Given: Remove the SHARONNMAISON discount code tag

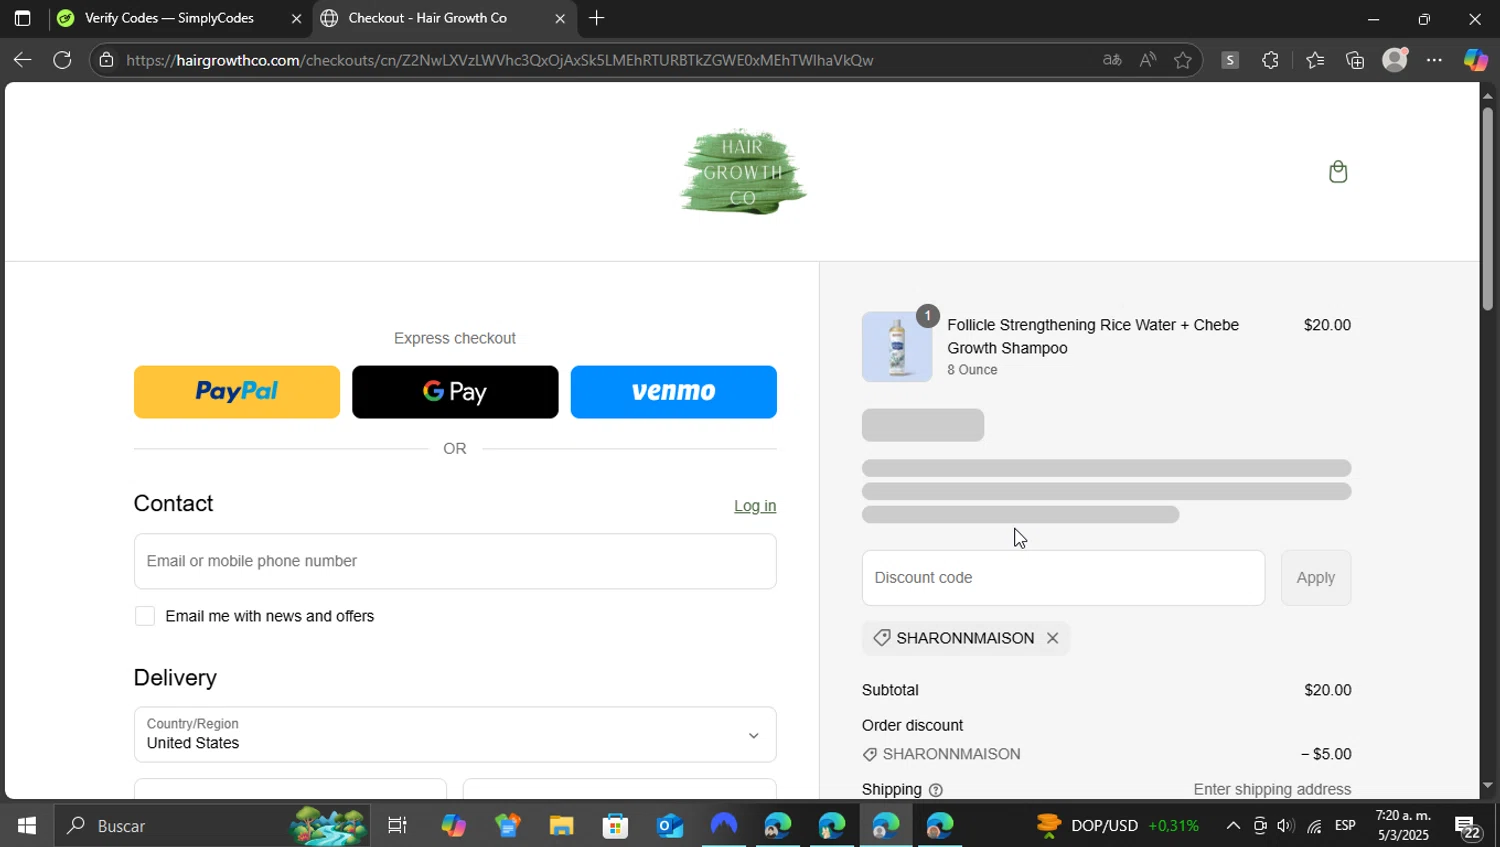Looking at the screenshot, I should click(1052, 638).
